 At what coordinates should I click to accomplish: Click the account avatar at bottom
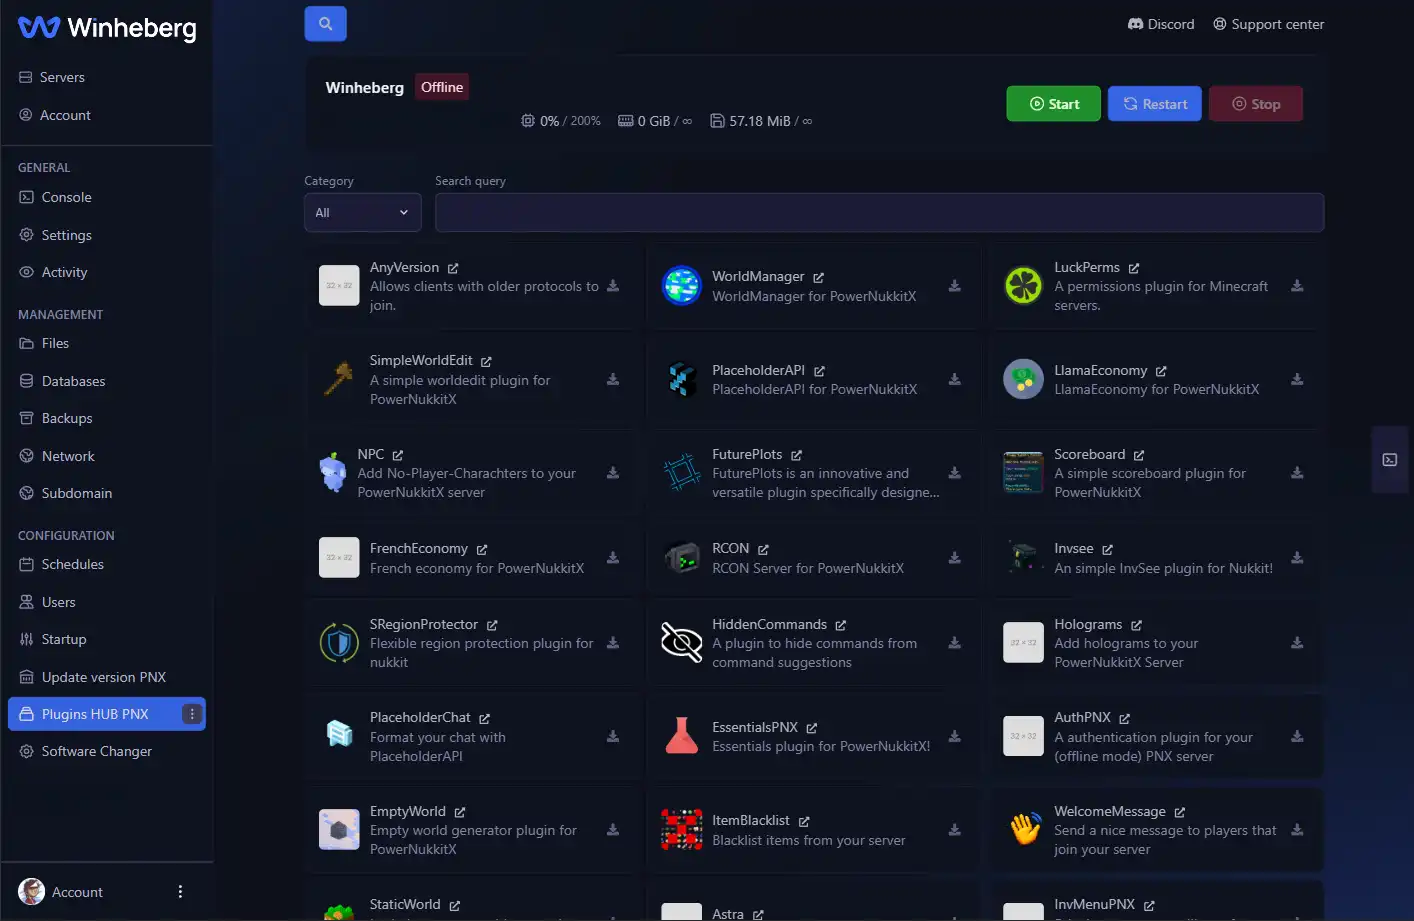click(x=31, y=892)
